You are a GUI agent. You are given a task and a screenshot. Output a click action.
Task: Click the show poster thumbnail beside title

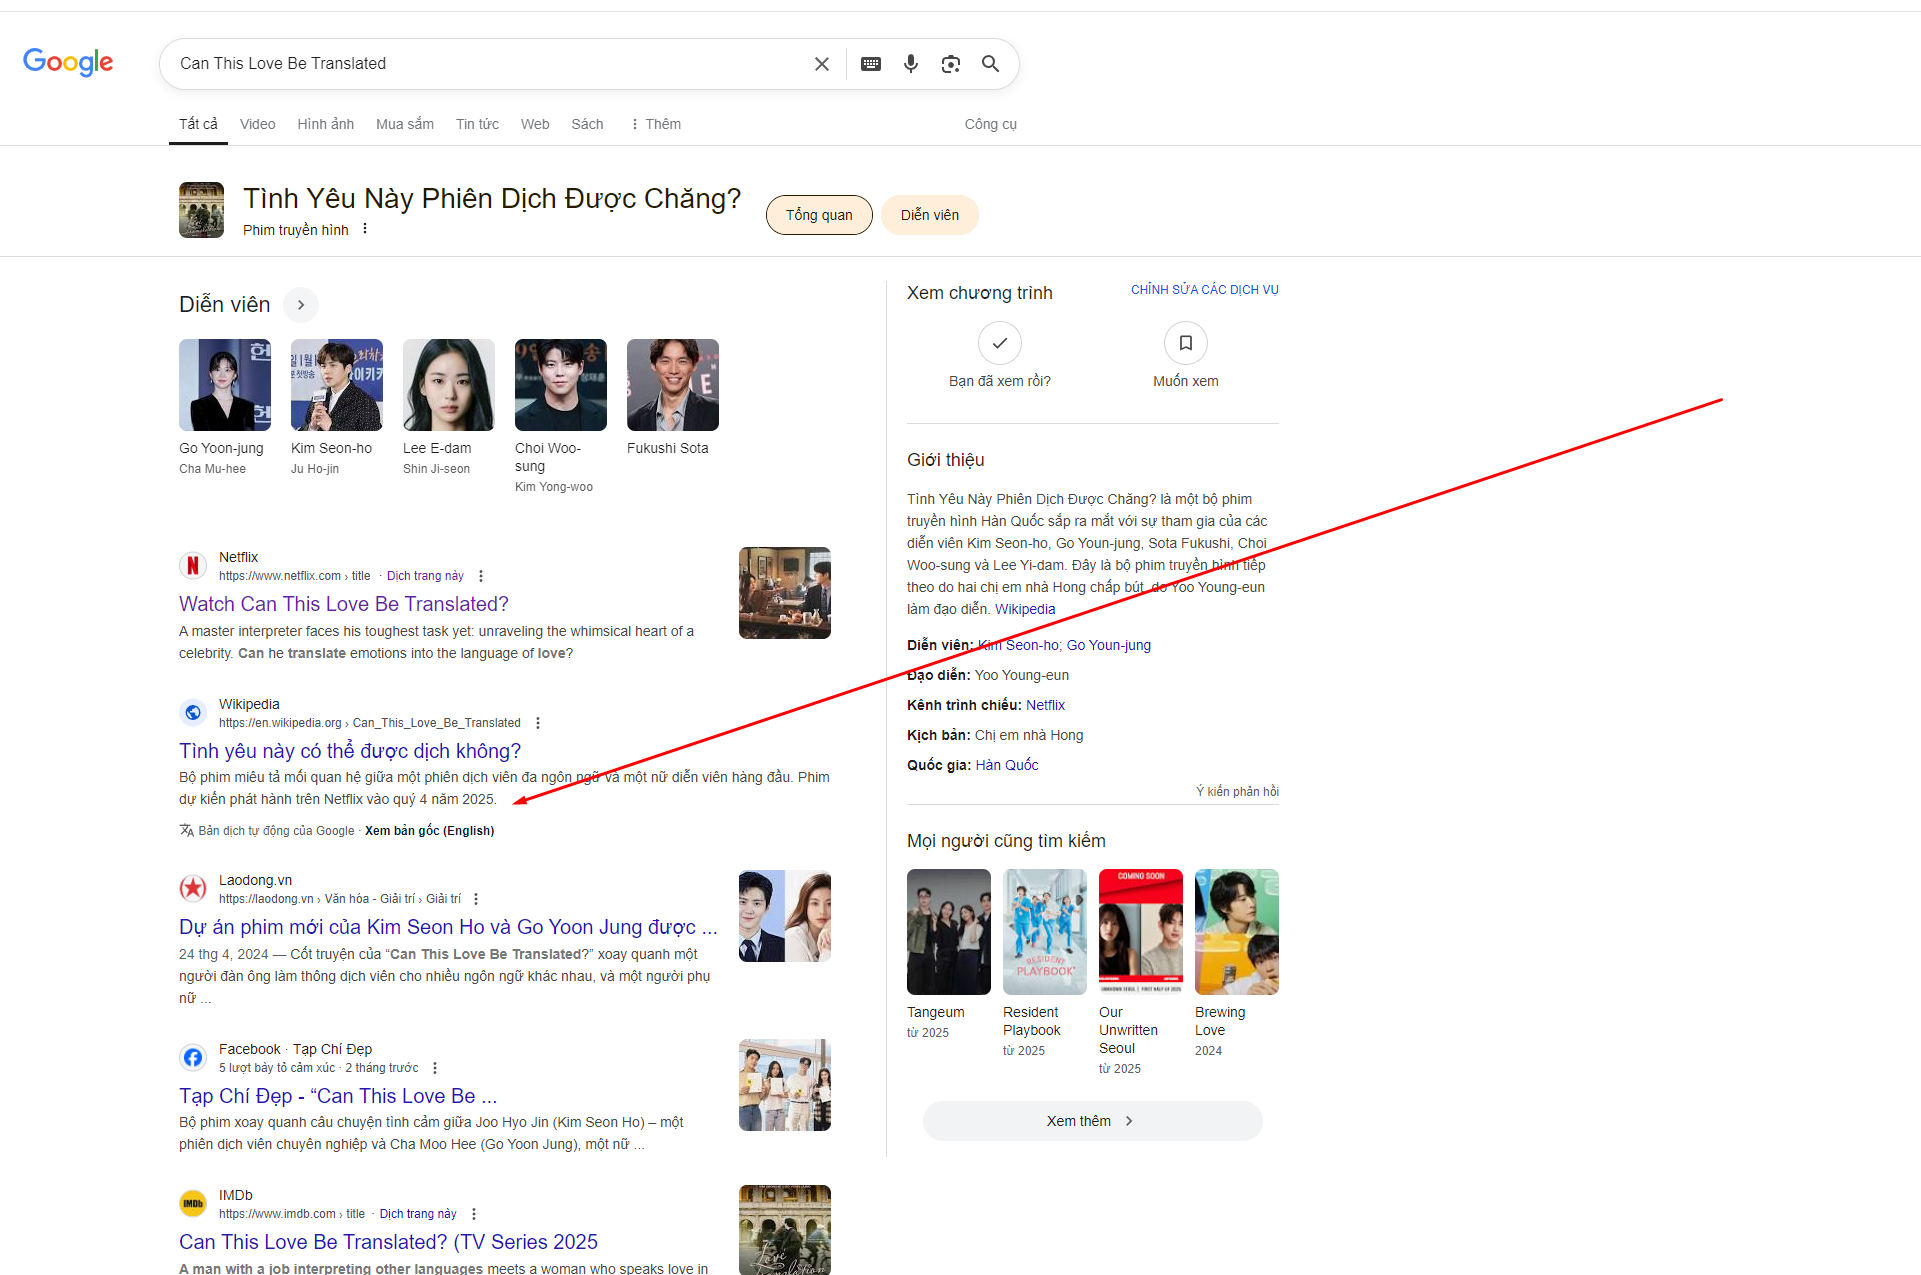pyautogui.click(x=201, y=210)
